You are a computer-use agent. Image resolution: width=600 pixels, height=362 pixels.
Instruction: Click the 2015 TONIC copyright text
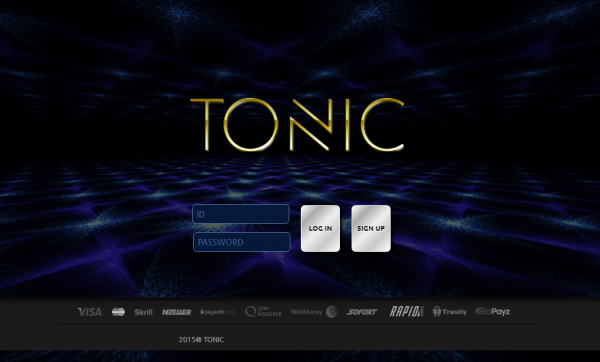(x=201, y=339)
